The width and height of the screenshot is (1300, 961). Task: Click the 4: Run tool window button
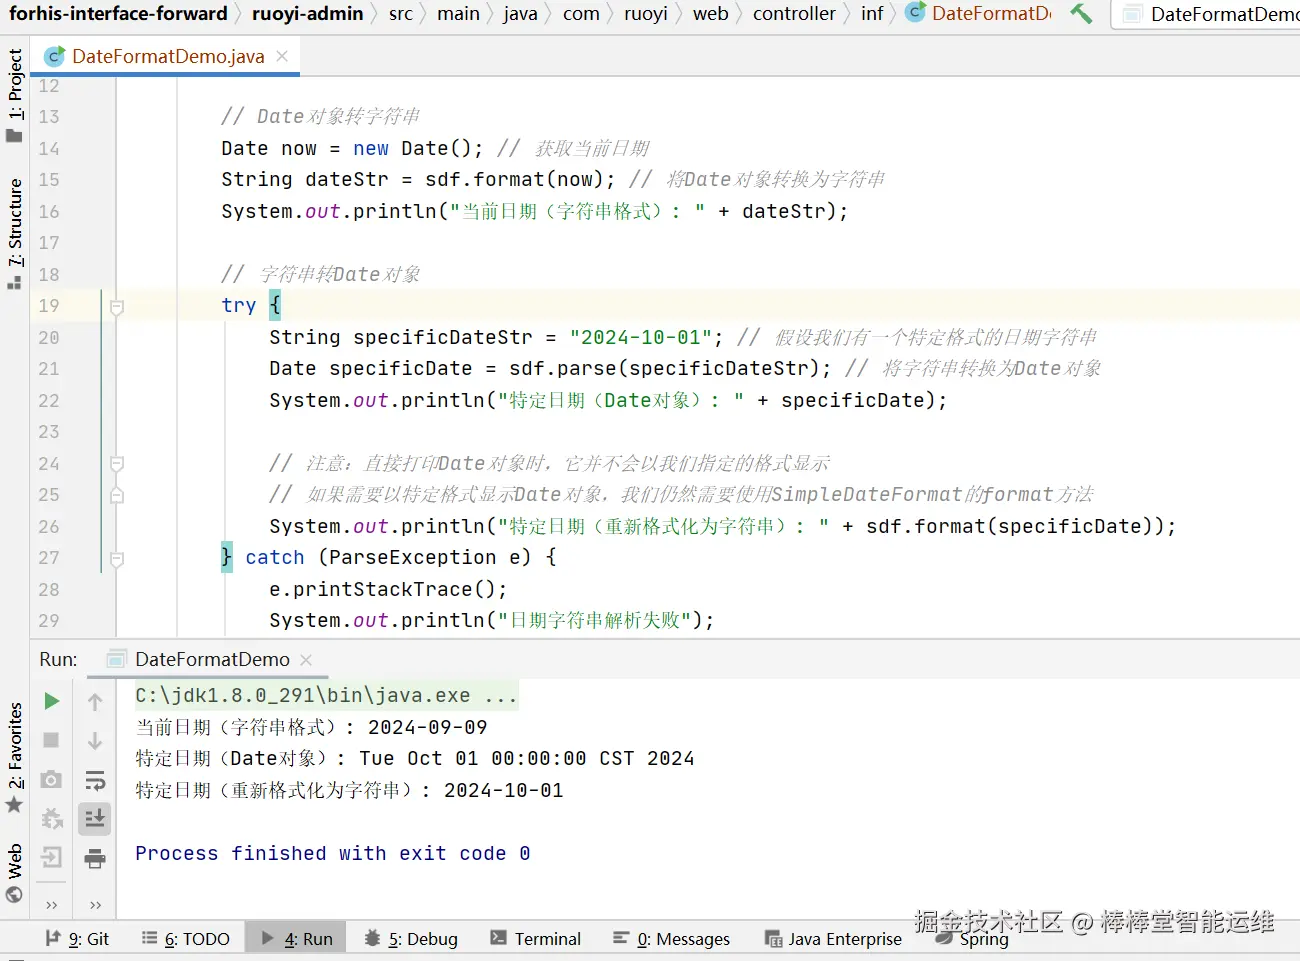tap(297, 939)
